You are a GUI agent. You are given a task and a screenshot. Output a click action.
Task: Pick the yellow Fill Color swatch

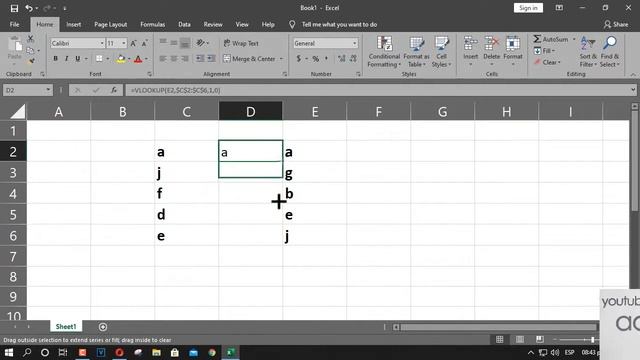tap(121, 59)
